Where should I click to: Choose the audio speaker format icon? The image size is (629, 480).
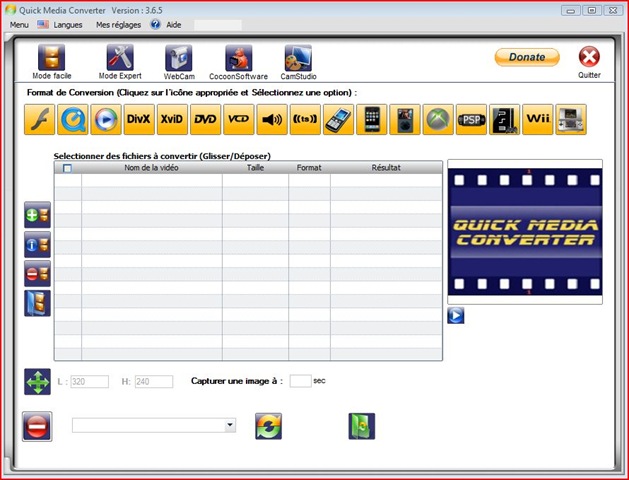(272, 119)
